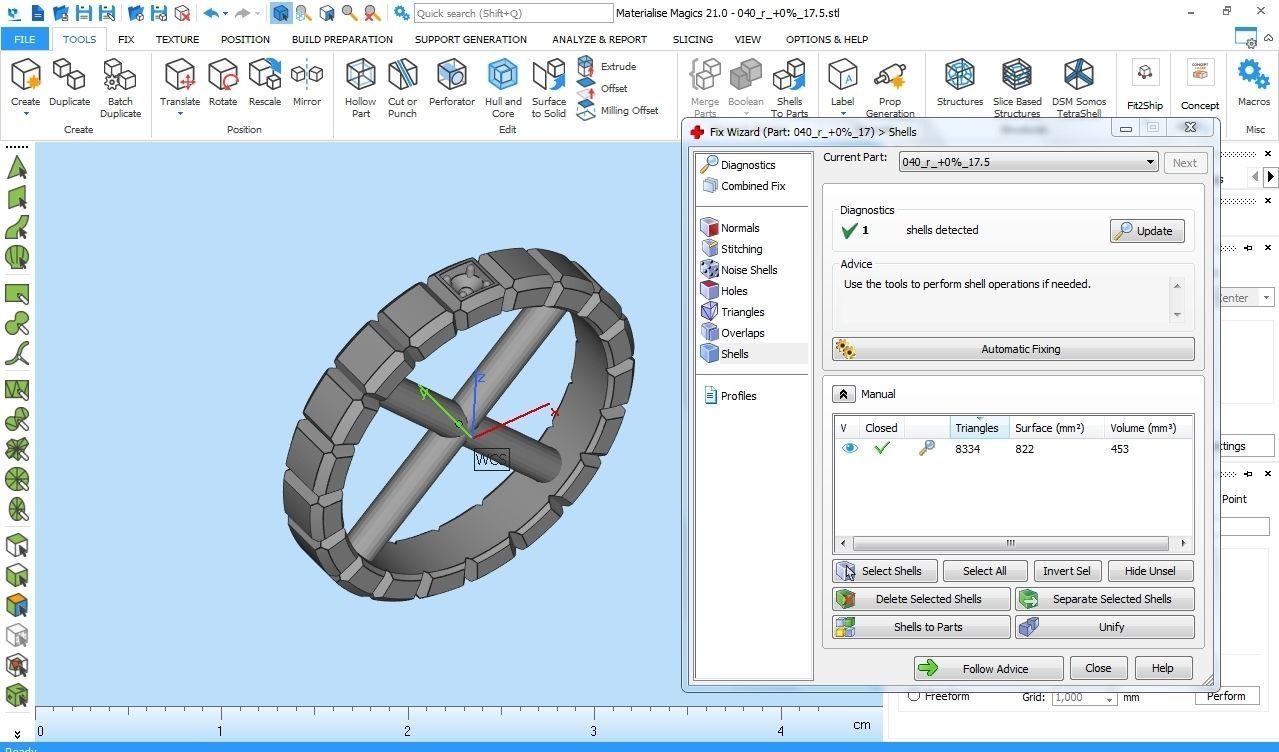Toggle visibility eye of the shell row
This screenshot has width=1279, height=752.
pos(849,449)
